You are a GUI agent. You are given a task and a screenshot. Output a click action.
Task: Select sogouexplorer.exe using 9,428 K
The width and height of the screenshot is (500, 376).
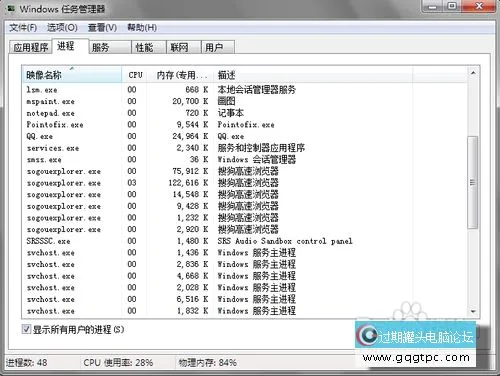click(x=244, y=206)
